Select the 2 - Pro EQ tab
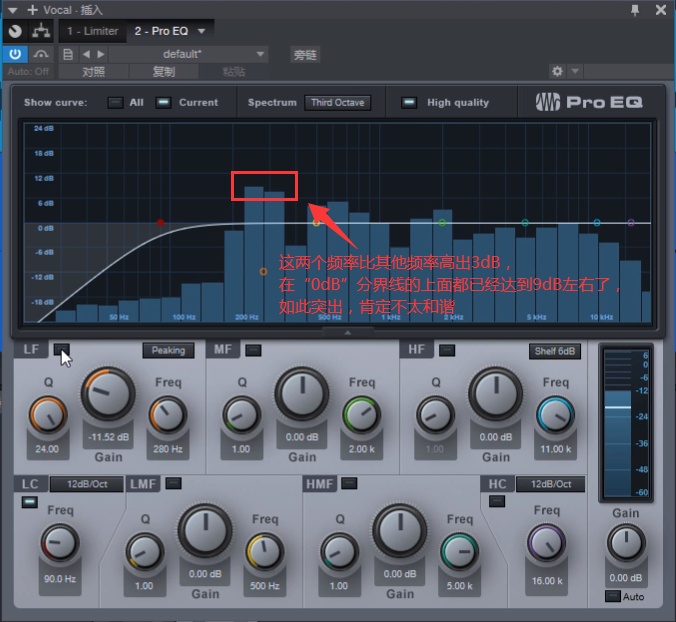 coord(161,31)
